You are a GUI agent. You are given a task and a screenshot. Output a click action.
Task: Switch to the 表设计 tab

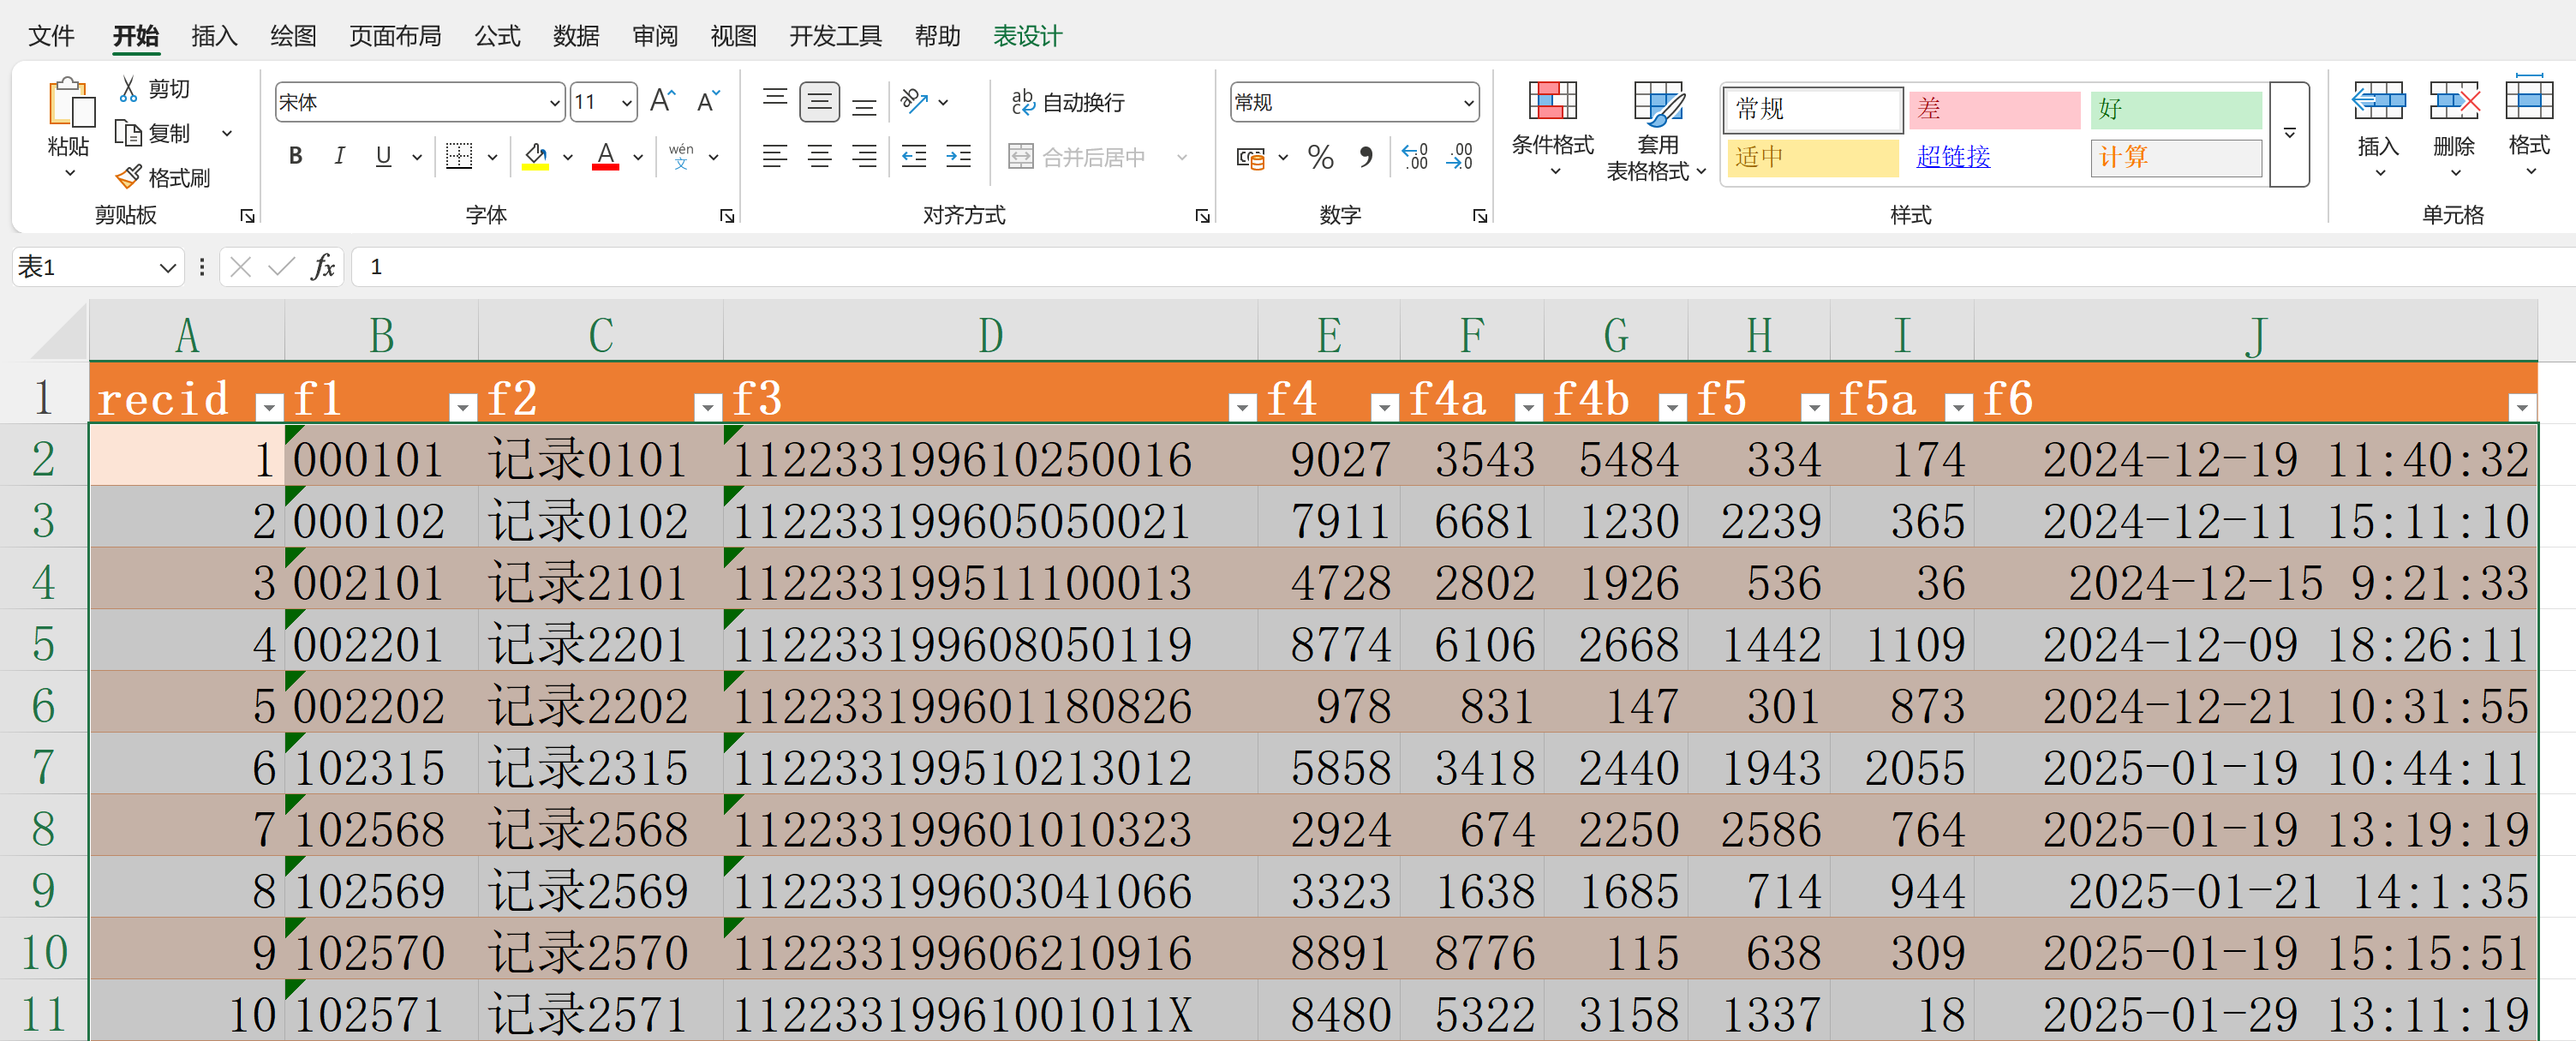tap(1027, 37)
